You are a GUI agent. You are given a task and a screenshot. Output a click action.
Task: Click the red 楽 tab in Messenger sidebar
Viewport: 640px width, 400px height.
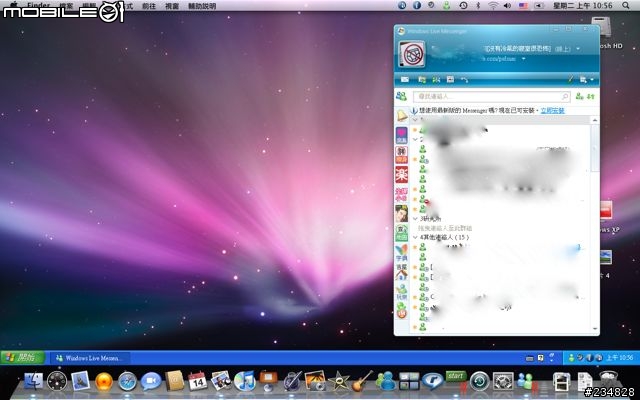(x=402, y=175)
